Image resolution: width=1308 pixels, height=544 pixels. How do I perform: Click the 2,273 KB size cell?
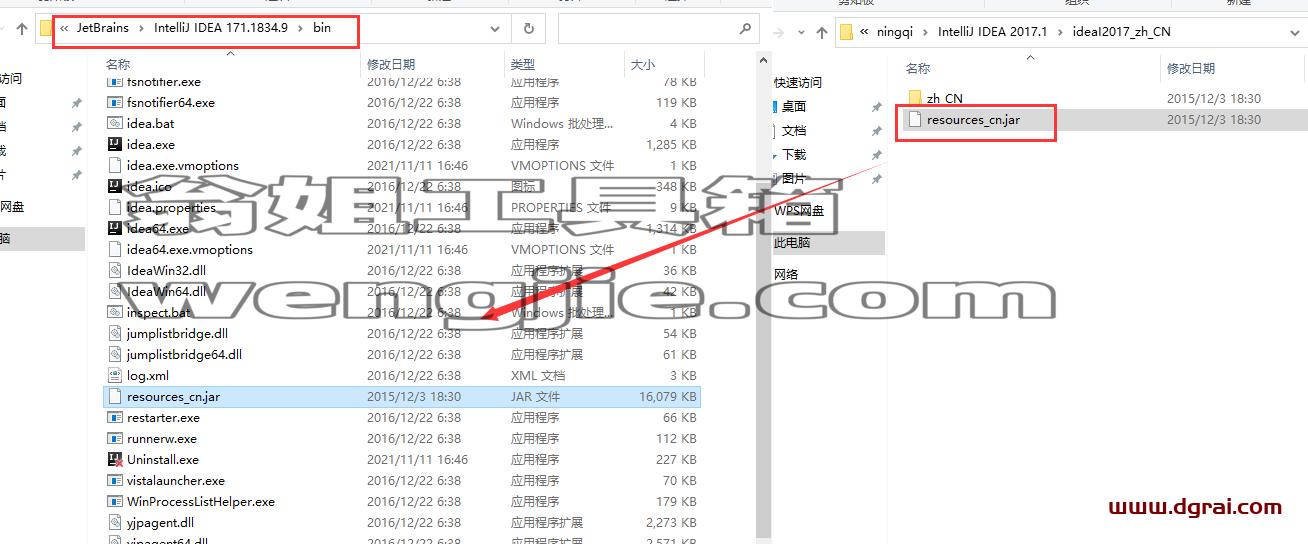coord(672,523)
